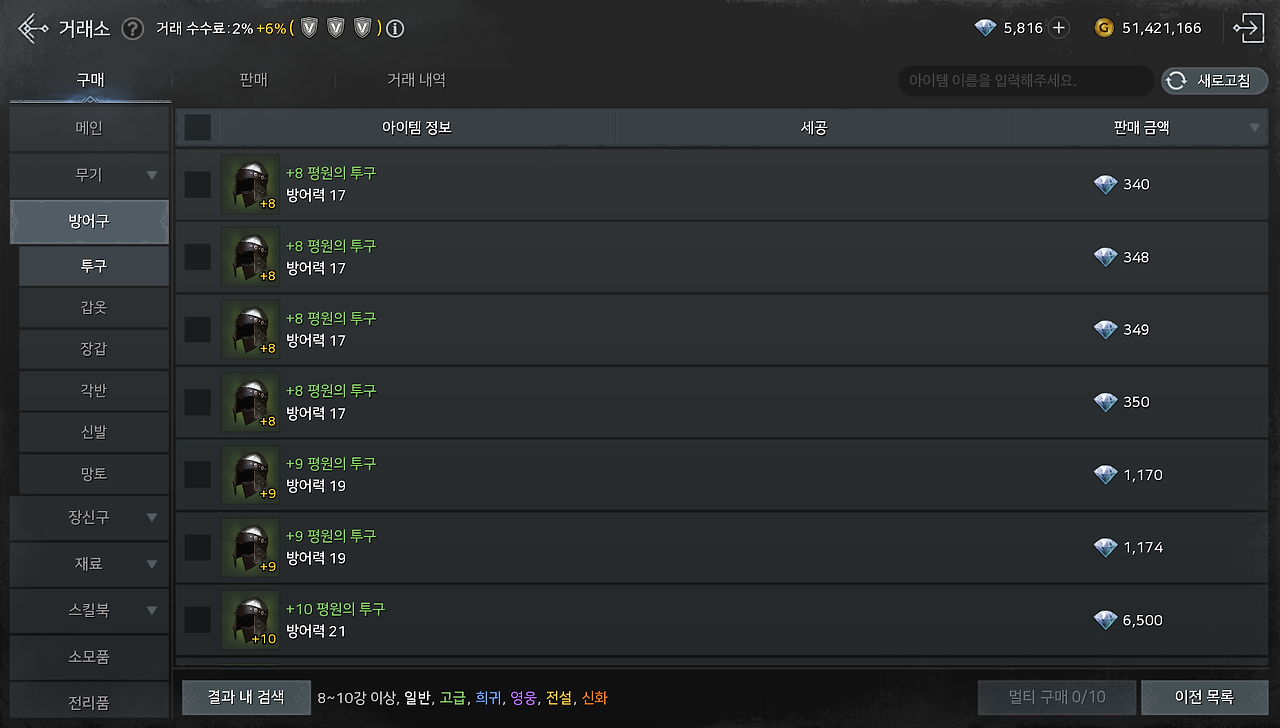
Task: Click the diamond icon beside 5,816
Action: [x=985, y=28]
